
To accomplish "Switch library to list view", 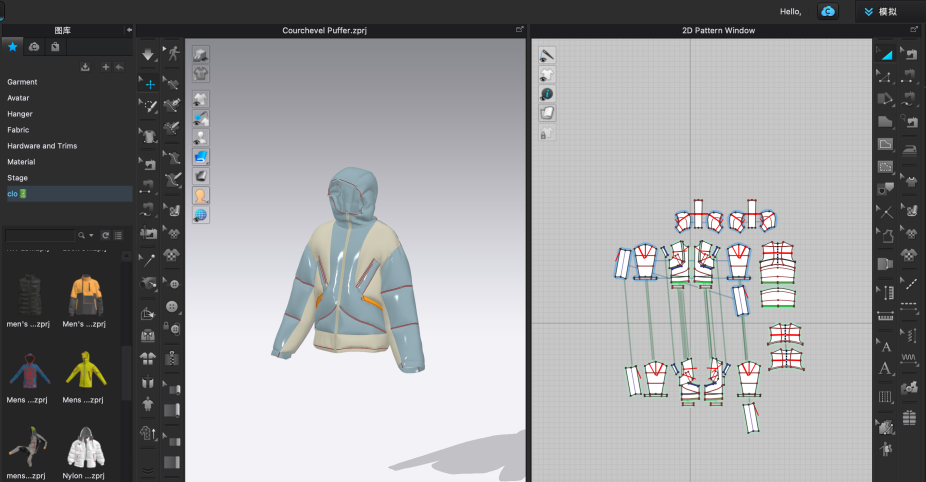I will [x=118, y=236].
